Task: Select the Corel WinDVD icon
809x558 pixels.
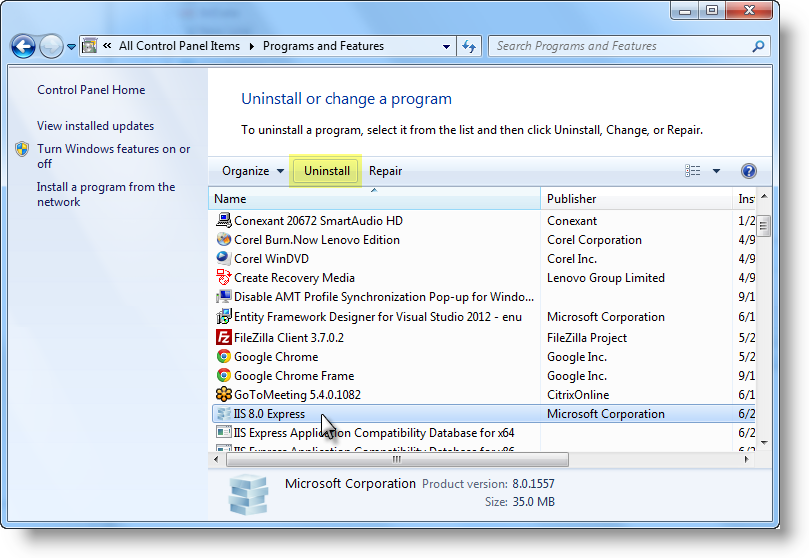Action: pos(223,258)
